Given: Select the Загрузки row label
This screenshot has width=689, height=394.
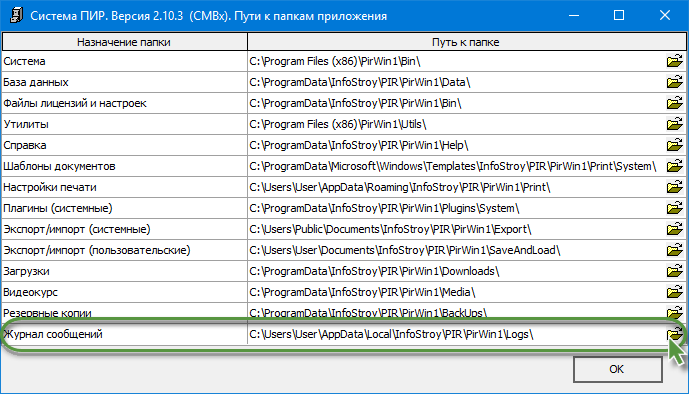Looking at the screenshot, I should (26, 271).
